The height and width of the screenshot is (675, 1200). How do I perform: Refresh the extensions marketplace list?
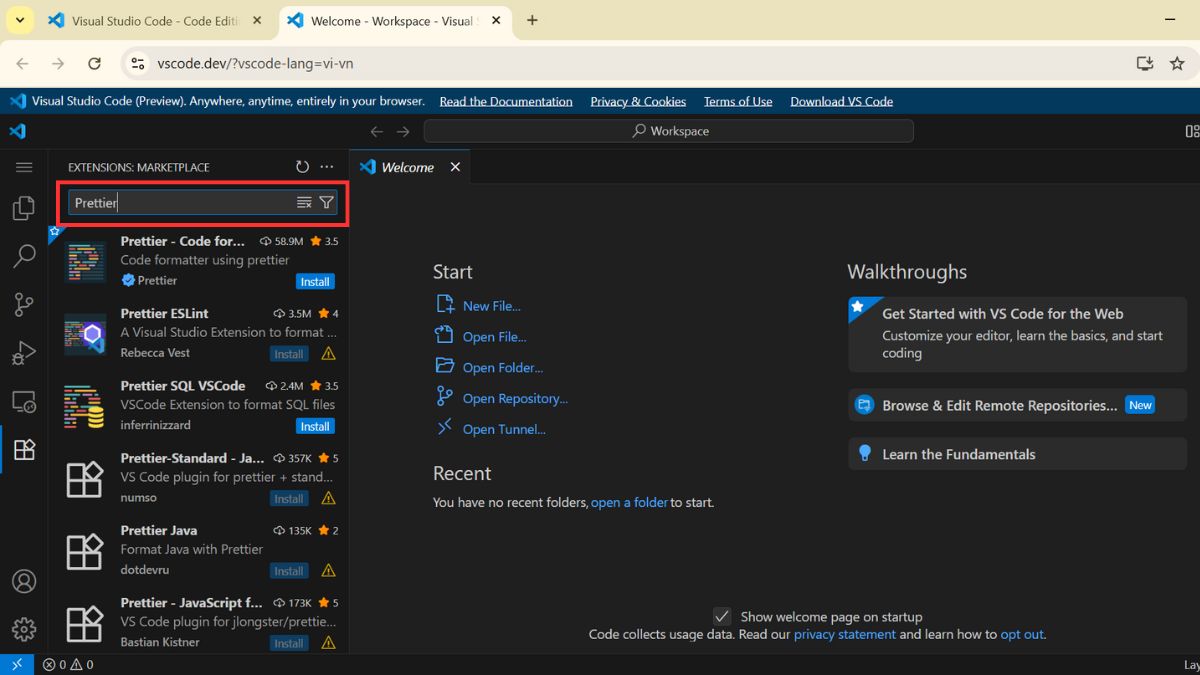click(303, 167)
